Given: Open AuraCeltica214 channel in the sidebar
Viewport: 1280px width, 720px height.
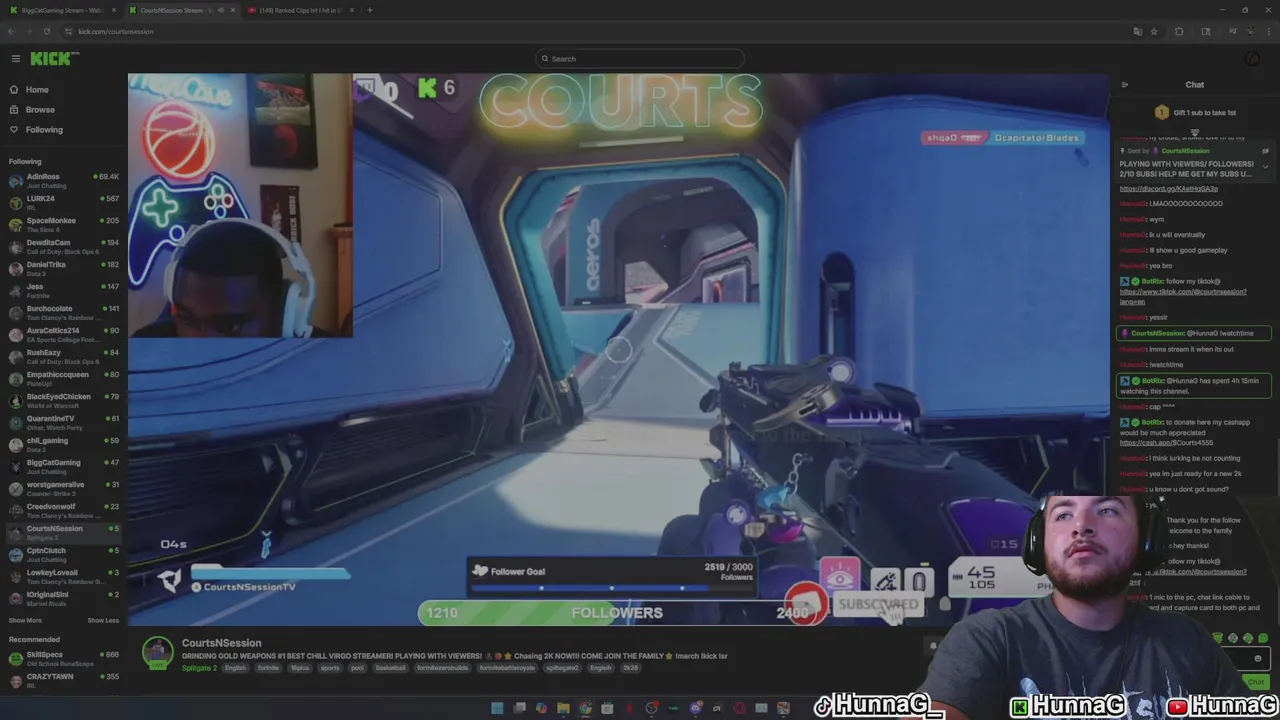Looking at the screenshot, I should [x=62, y=334].
